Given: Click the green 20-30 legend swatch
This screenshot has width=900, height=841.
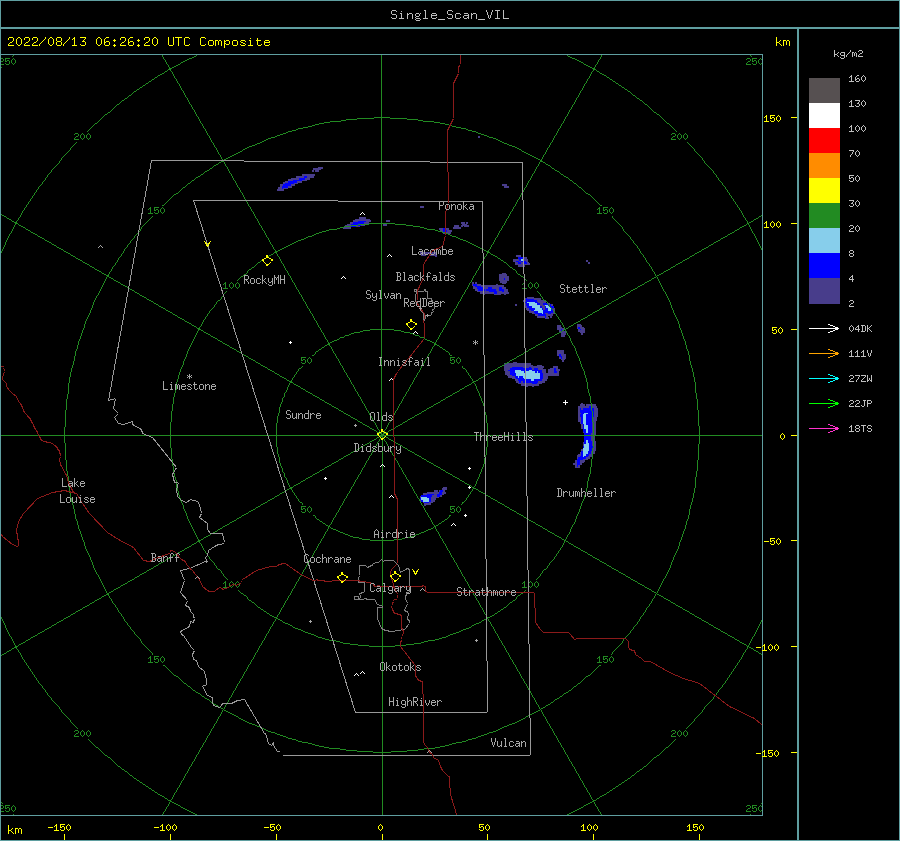Looking at the screenshot, I should (x=824, y=215).
